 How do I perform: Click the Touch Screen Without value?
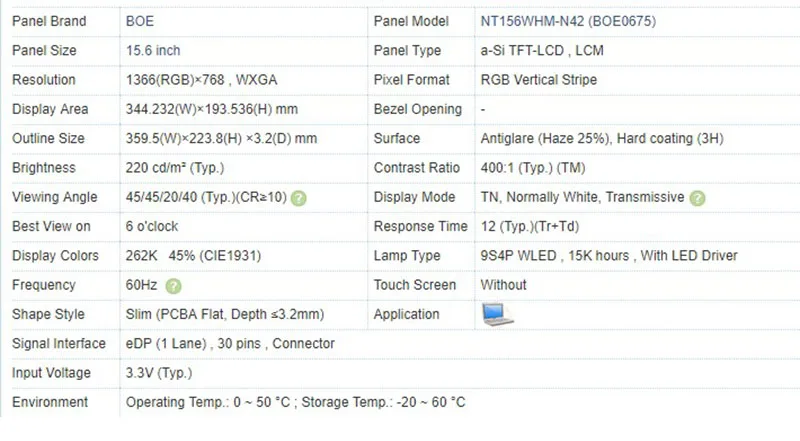tap(503, 285)
